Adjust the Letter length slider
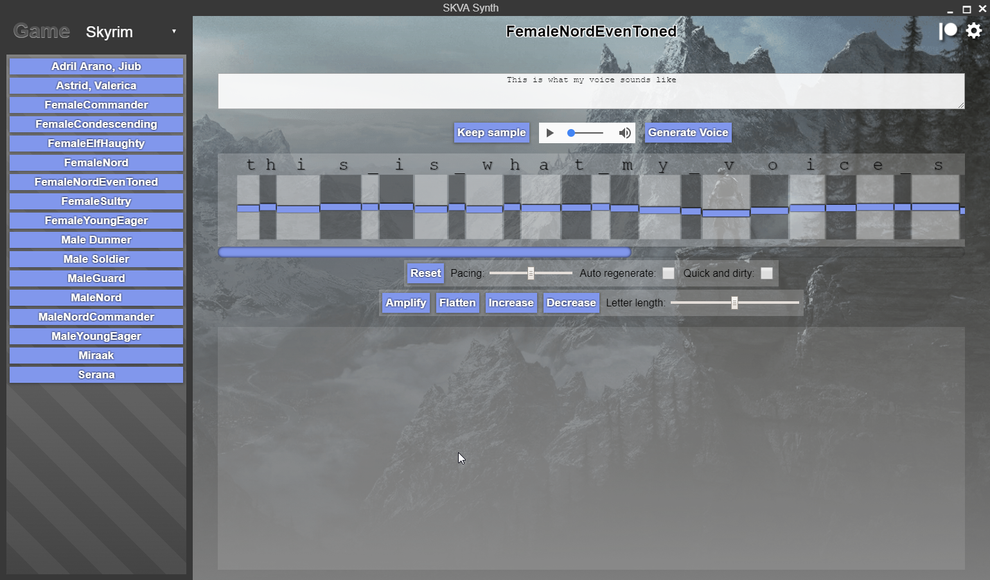 [734, 303]
